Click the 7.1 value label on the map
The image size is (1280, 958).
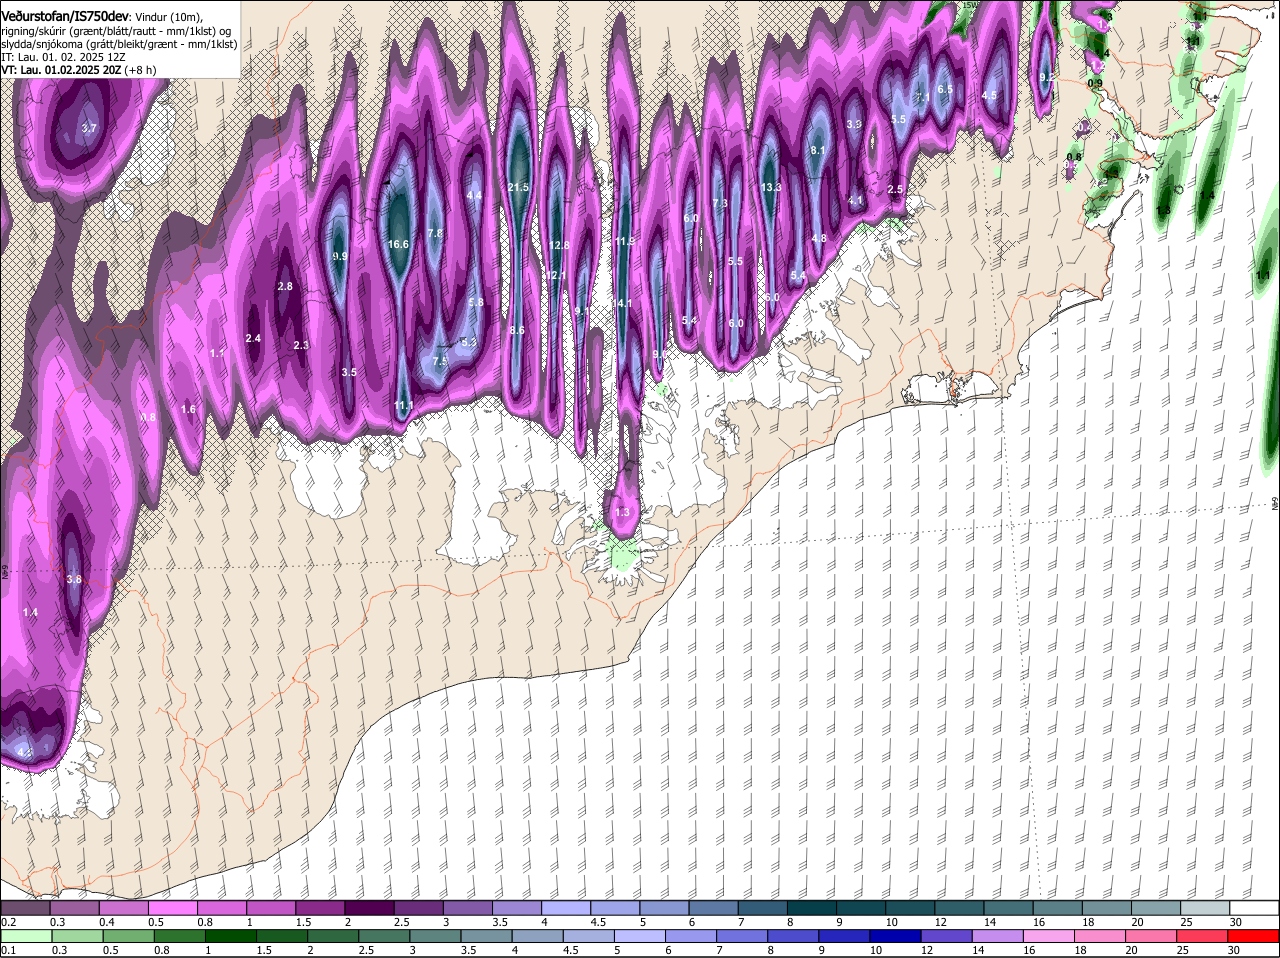923,96
